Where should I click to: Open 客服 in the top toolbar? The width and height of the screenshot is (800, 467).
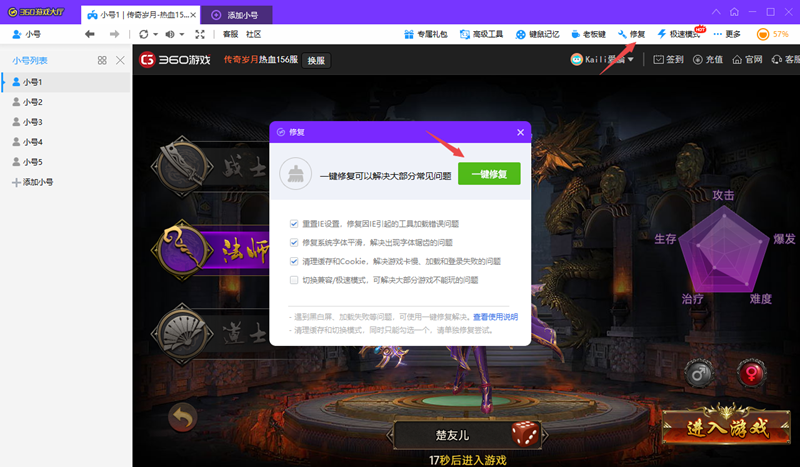point(231,34)
